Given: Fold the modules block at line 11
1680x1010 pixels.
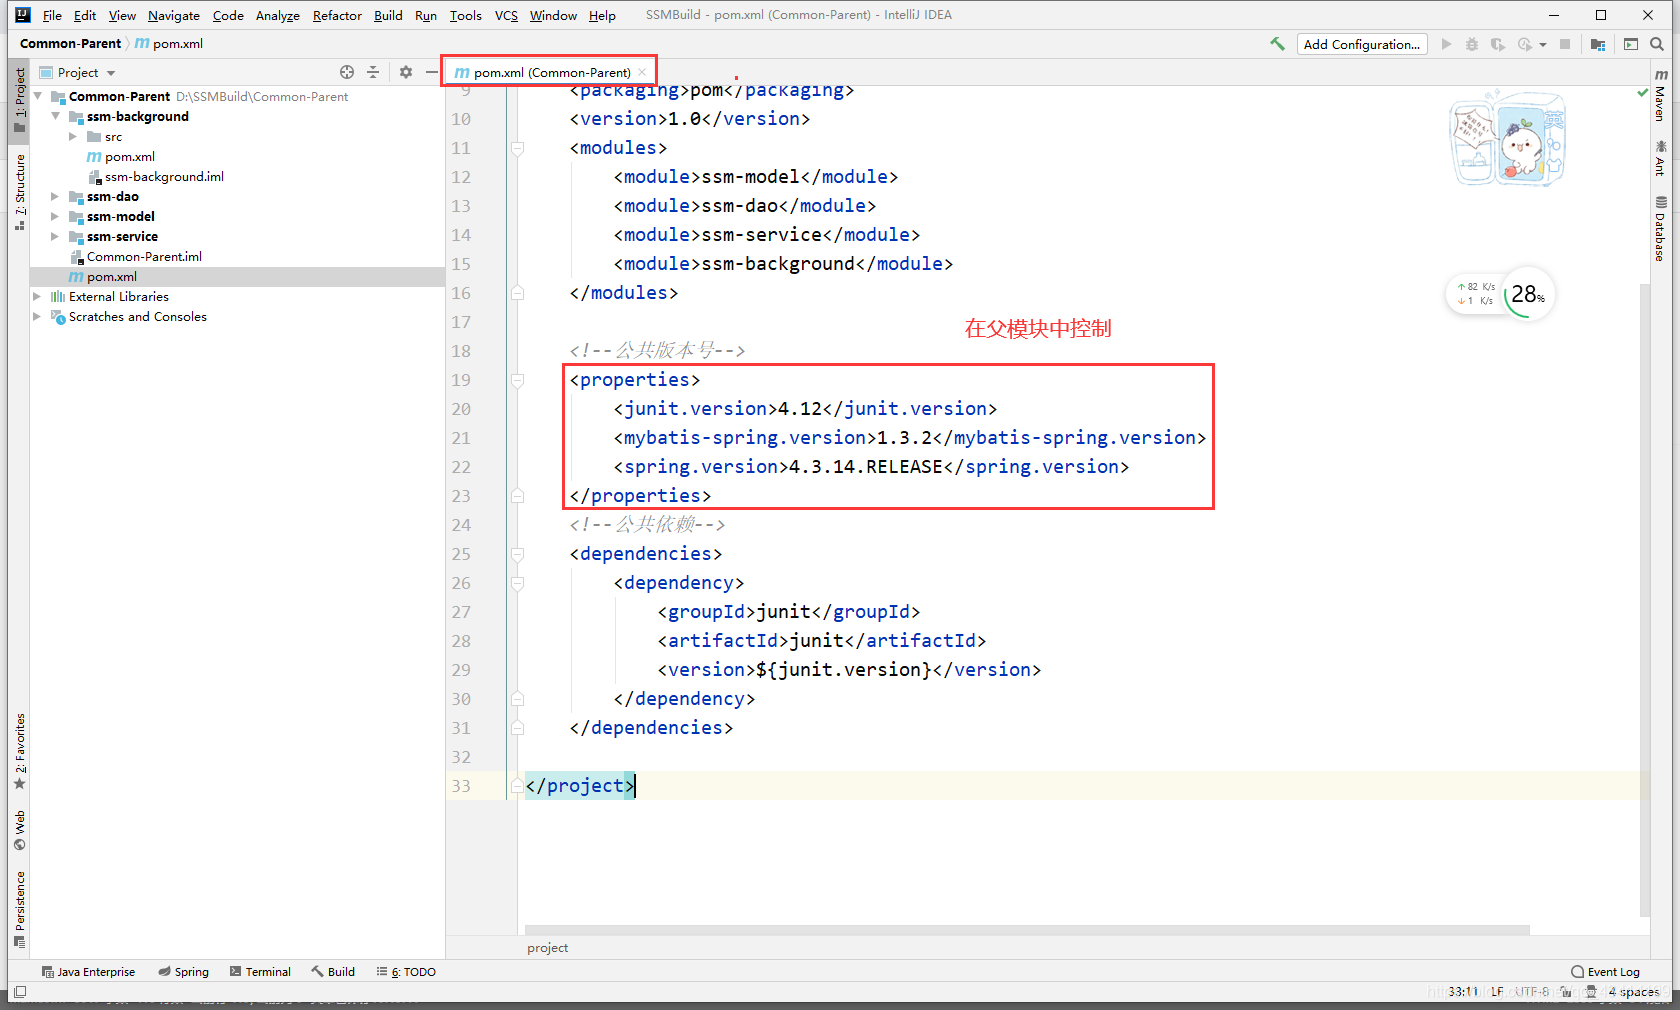Looking at the screenshot, I should pos(517,148).
